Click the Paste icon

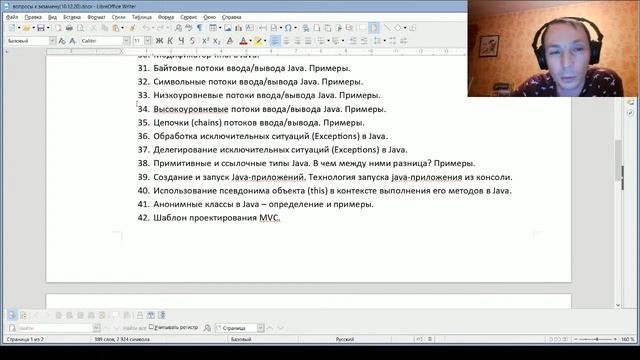point(116,28)
